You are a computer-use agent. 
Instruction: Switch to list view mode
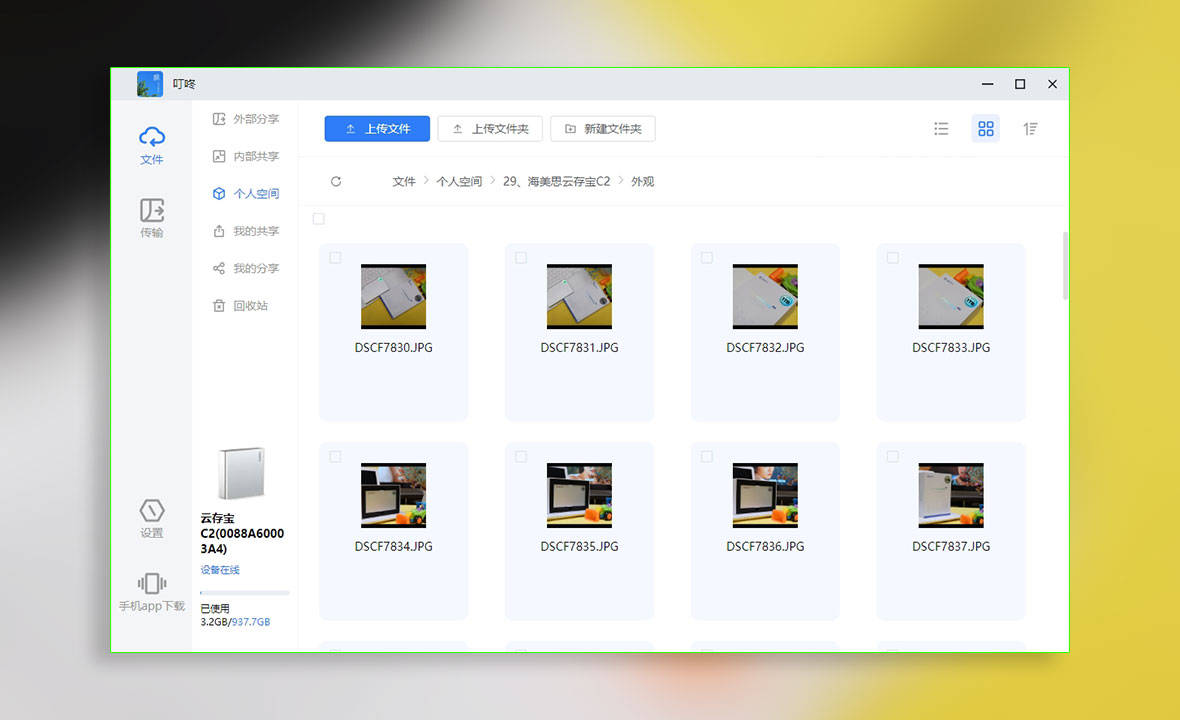[941, 128]
